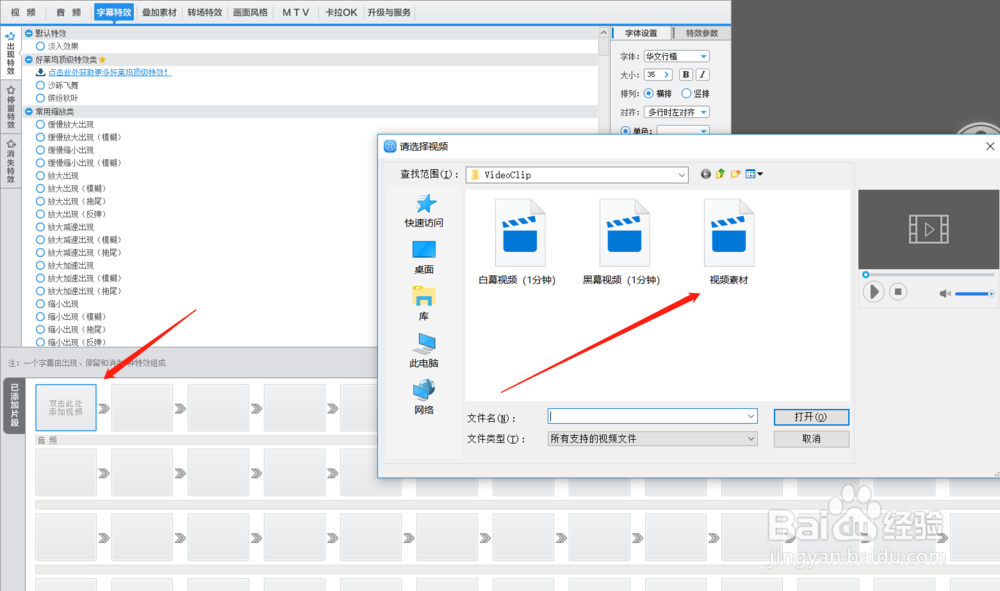Image resolution: width=1000 pixels, height=591 pixels.
Task: Open the 出现特效 side tab
Action: [x=10, y=54]
